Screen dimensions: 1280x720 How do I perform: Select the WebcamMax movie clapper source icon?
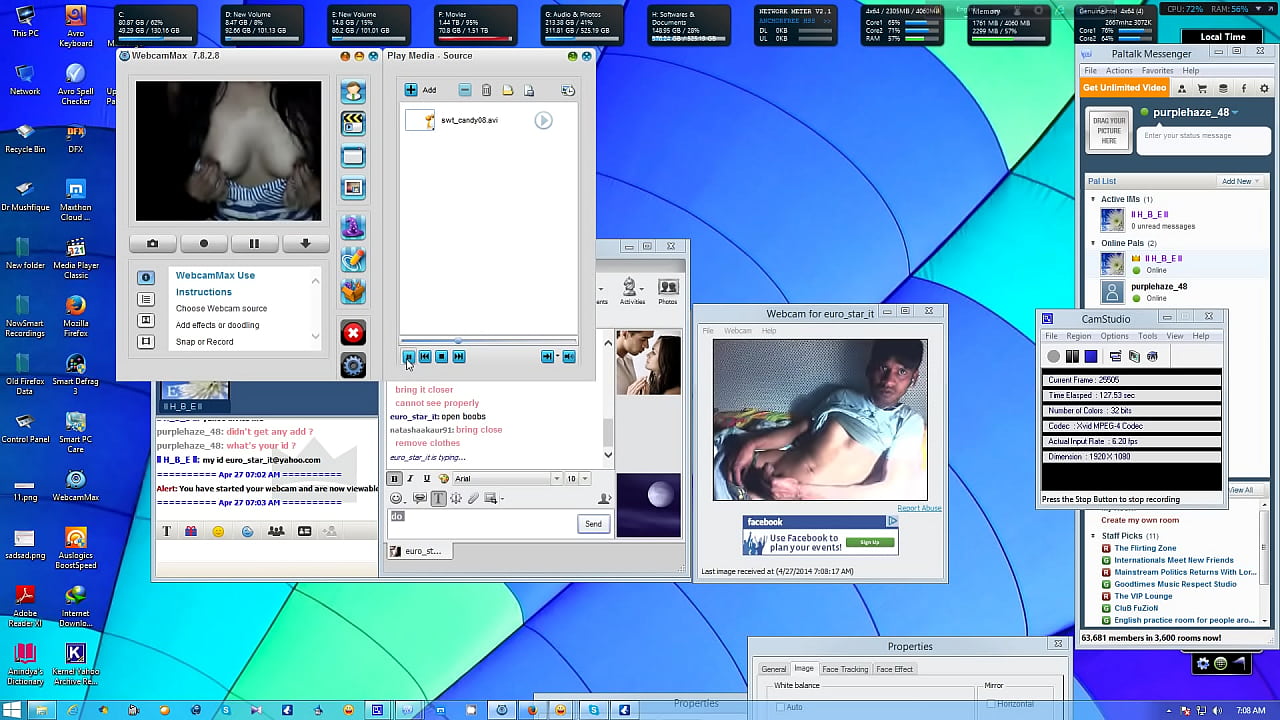point(353,123)
